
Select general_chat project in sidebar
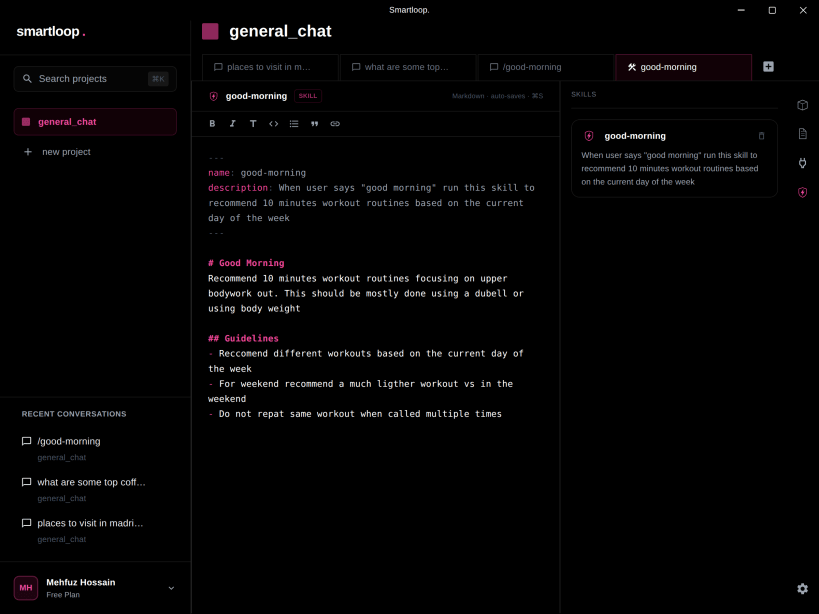pos(95,122)
